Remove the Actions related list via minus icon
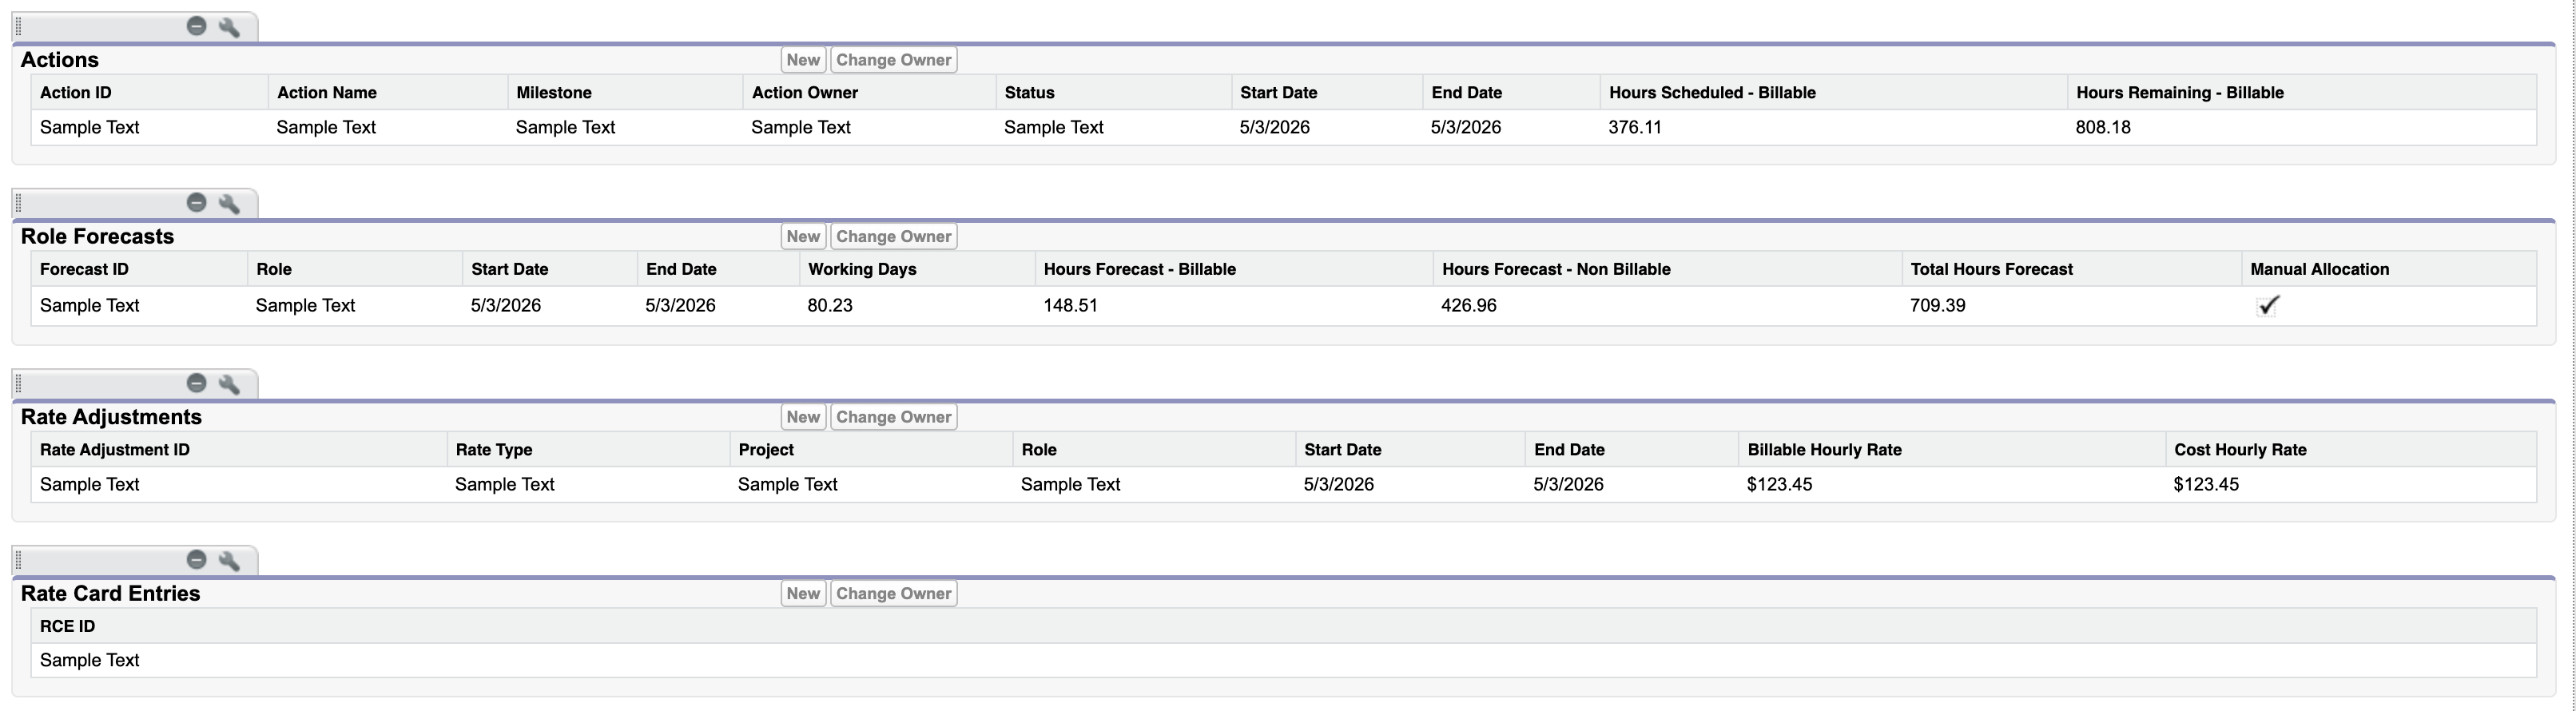Screen dimensions: 2576x711 (x=197, y=26)
